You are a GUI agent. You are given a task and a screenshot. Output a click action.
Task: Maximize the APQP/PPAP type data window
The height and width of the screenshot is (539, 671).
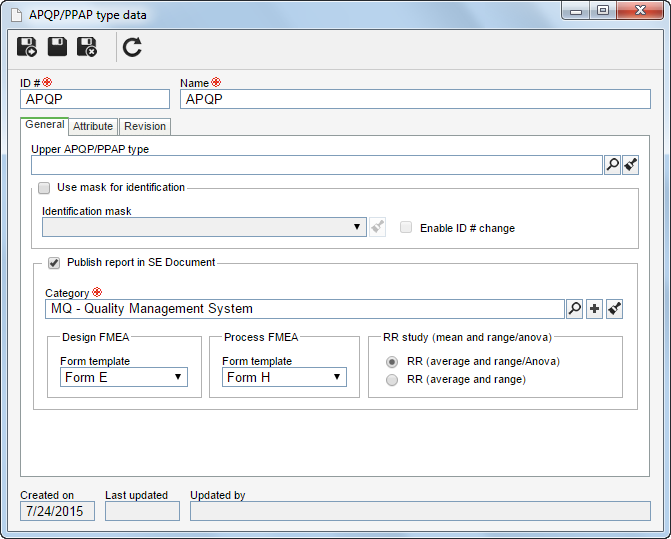[x=603, y=11]
